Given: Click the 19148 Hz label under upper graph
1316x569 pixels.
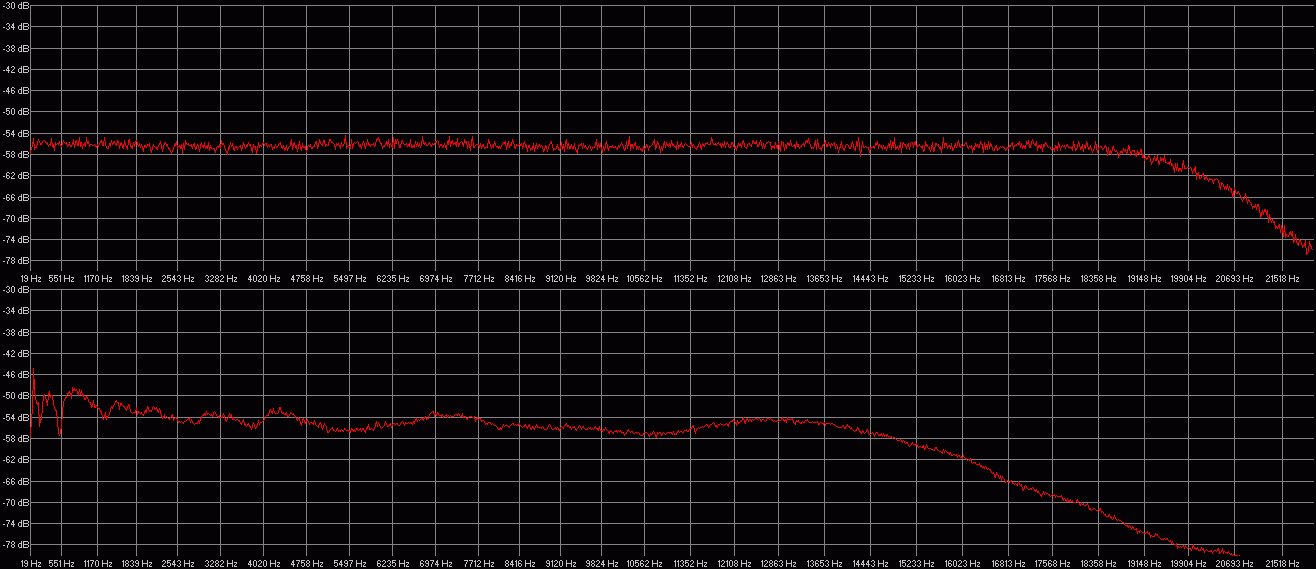Looking at the screenshot, I should point(1145,279).
